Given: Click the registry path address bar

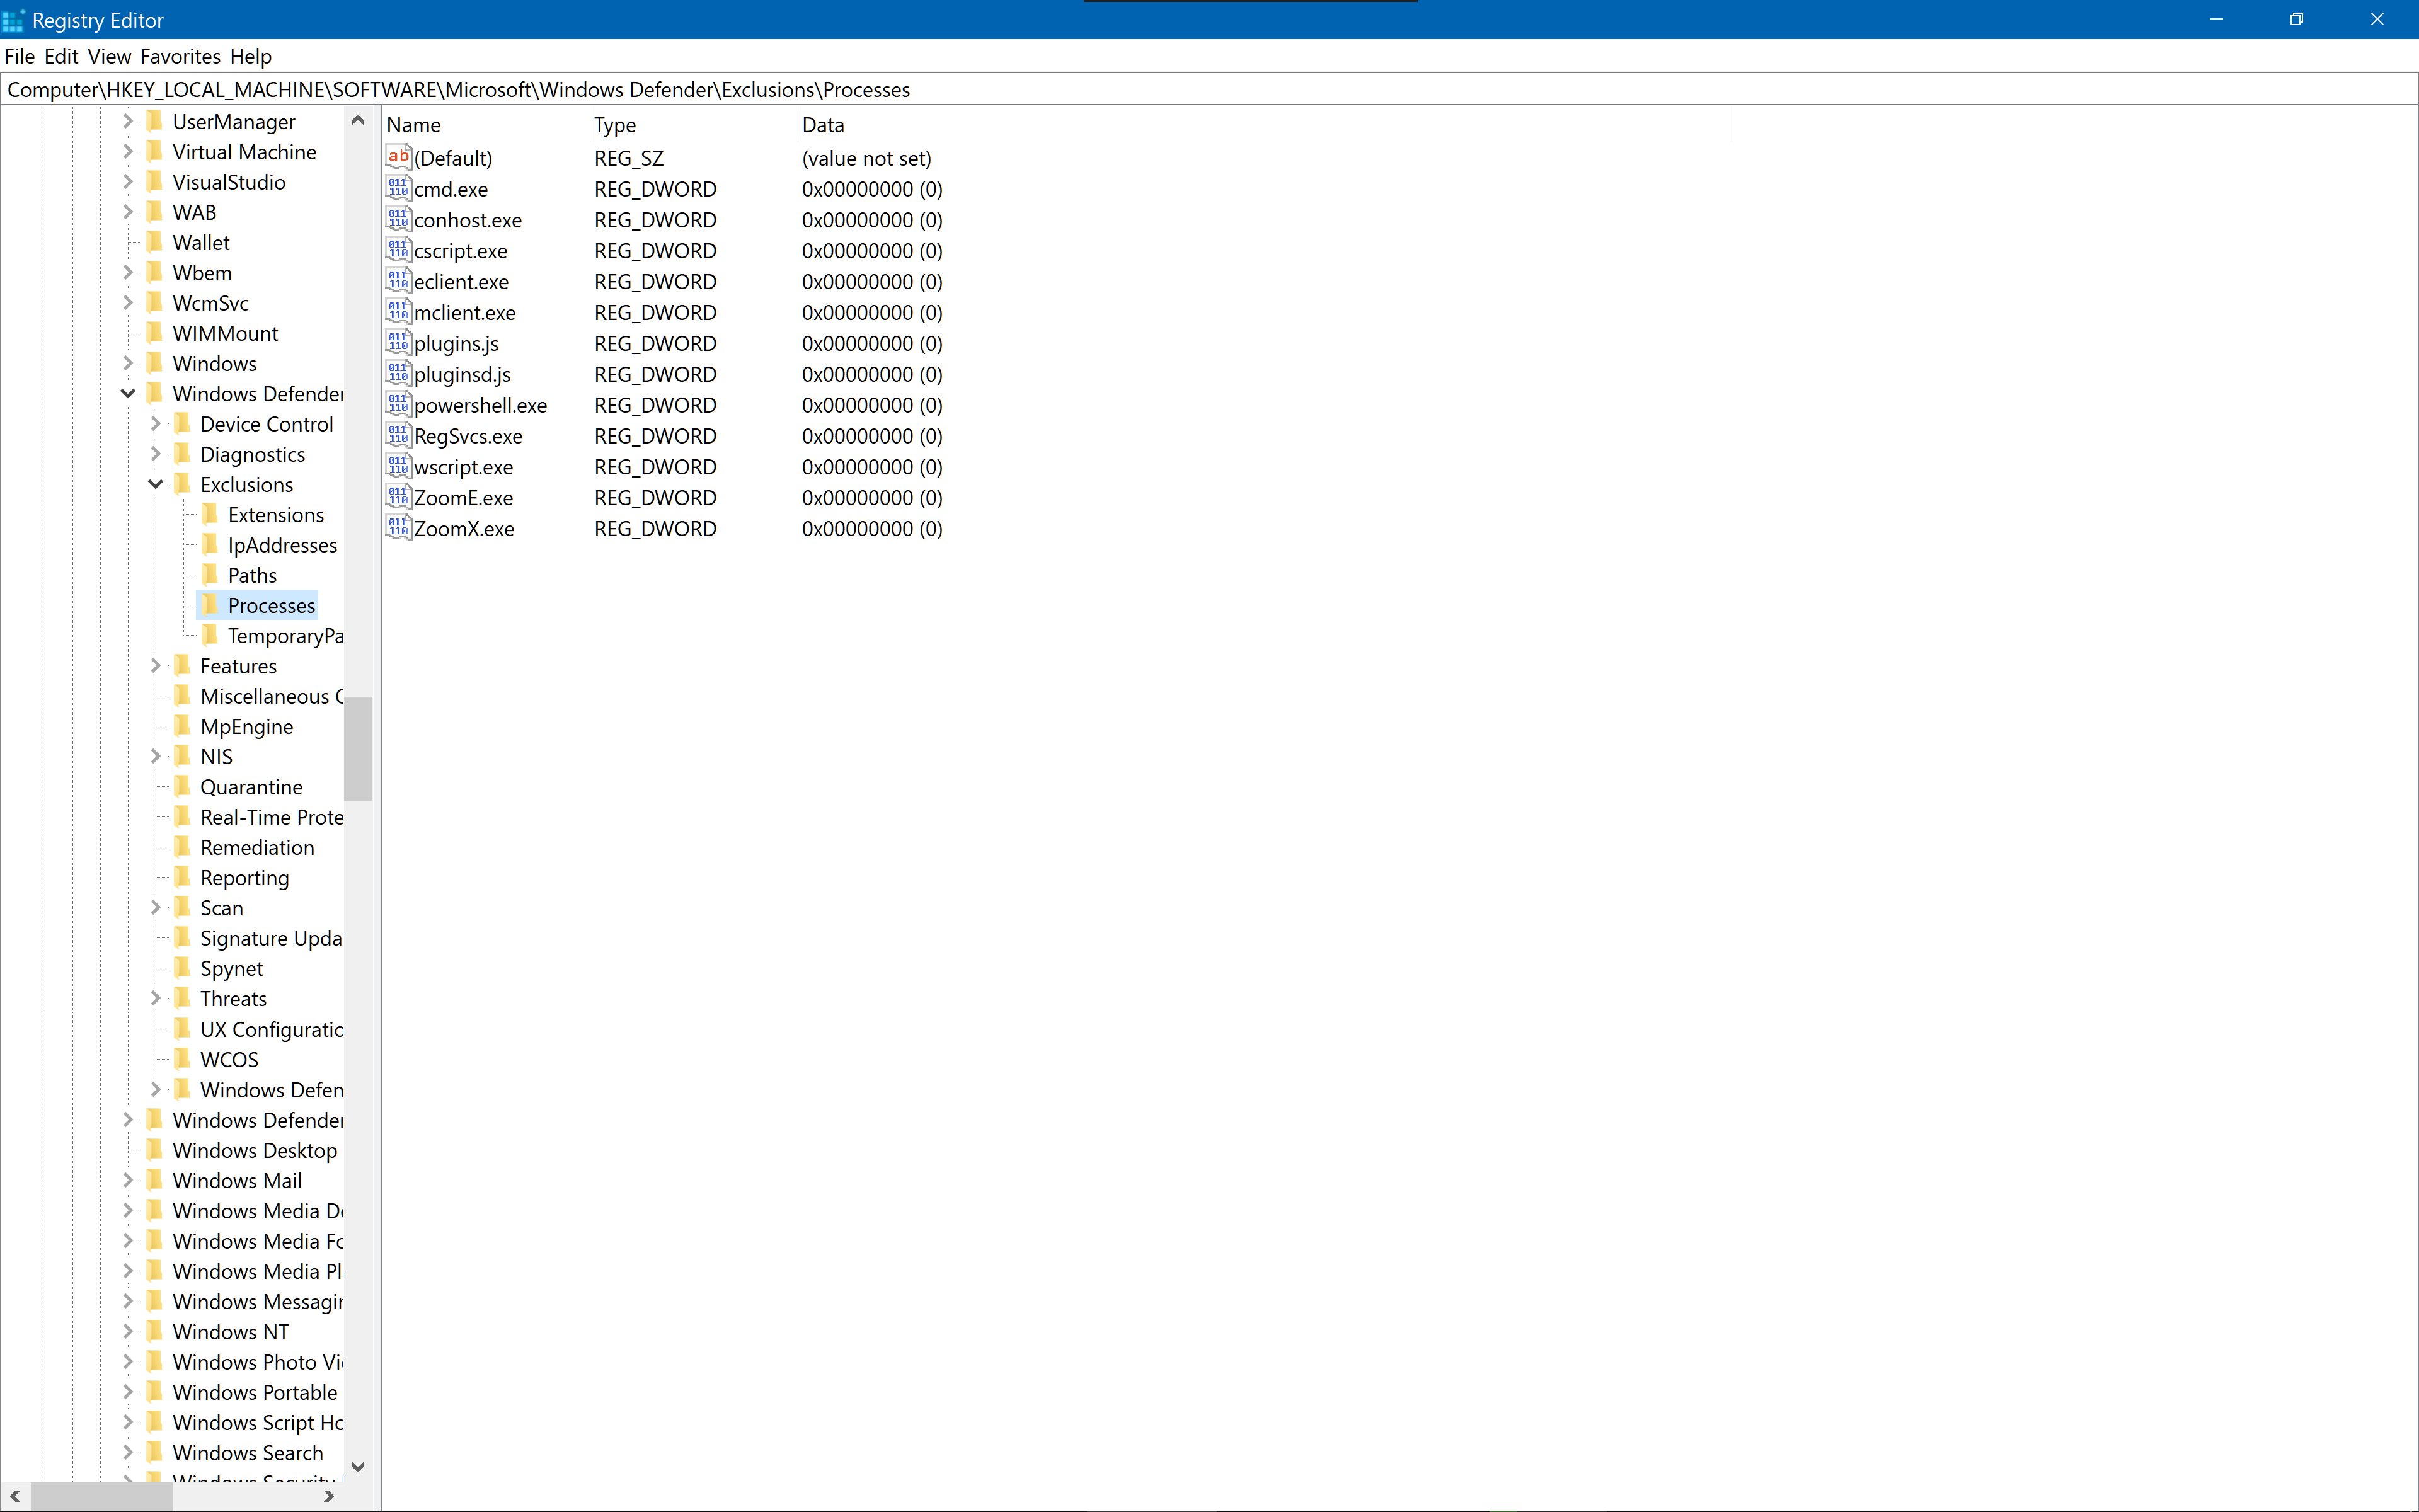Looking at the screenshot, I should [x=1209, y=89].
